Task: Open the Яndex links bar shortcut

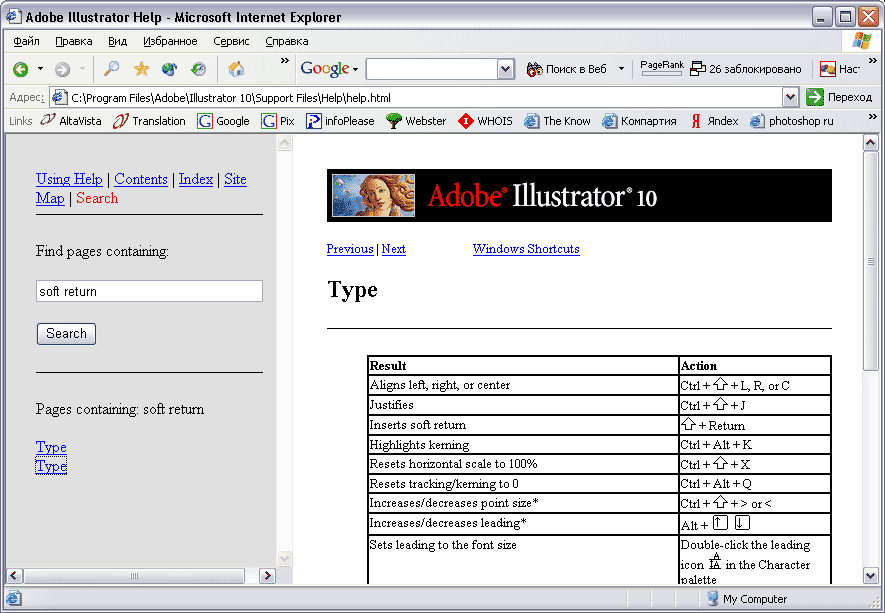Action: [714, 121]
